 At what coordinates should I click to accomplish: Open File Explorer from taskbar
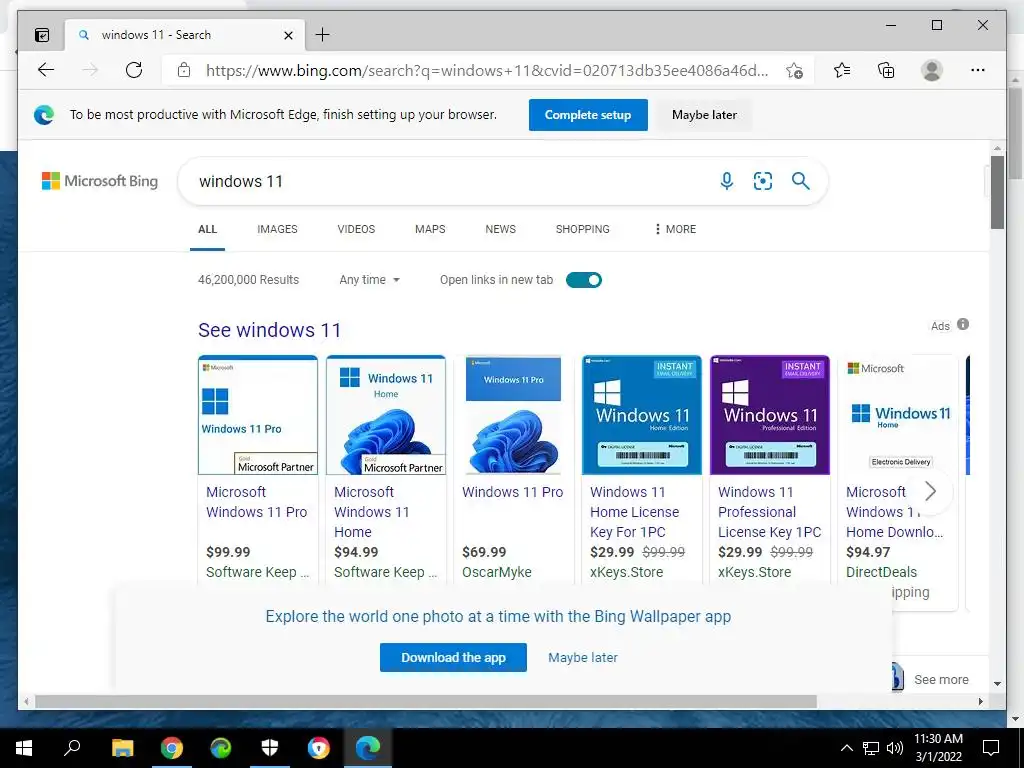pos(122,748)
